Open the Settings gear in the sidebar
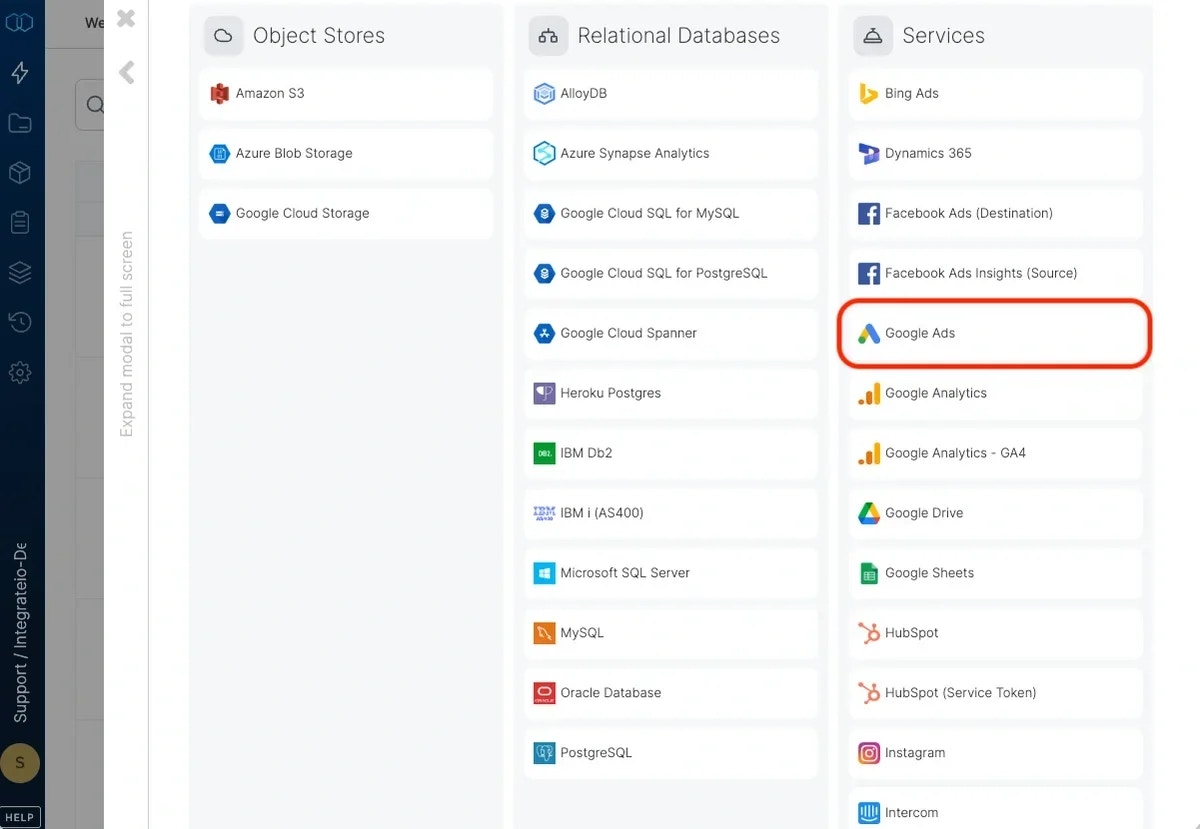The width and height of the screenshot is (1200, 829). tap(20, 372)
